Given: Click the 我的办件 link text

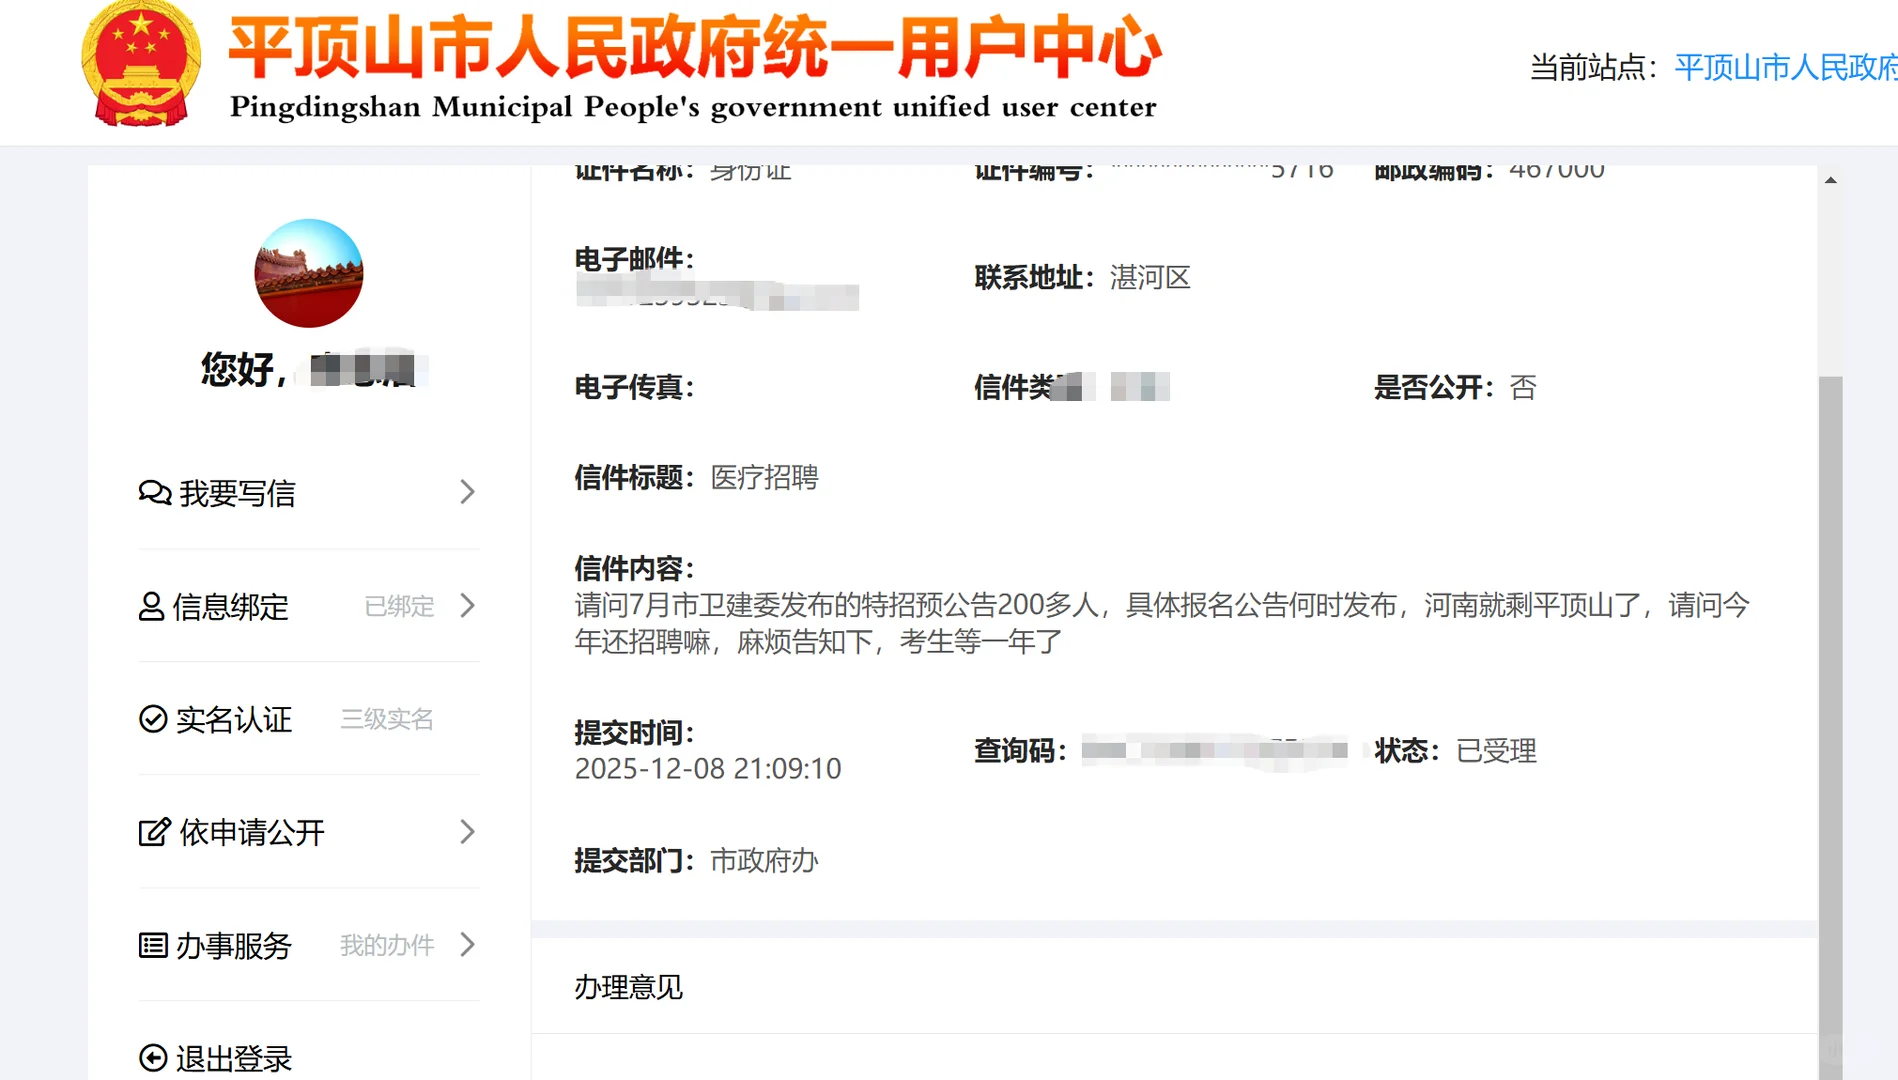Looking at the screenshot, I should (387, 945).
